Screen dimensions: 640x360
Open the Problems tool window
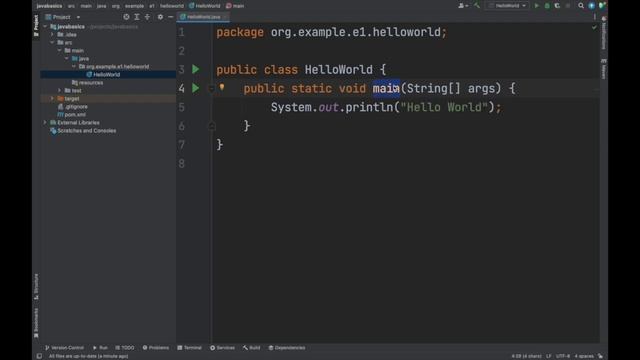click(156, 348)
